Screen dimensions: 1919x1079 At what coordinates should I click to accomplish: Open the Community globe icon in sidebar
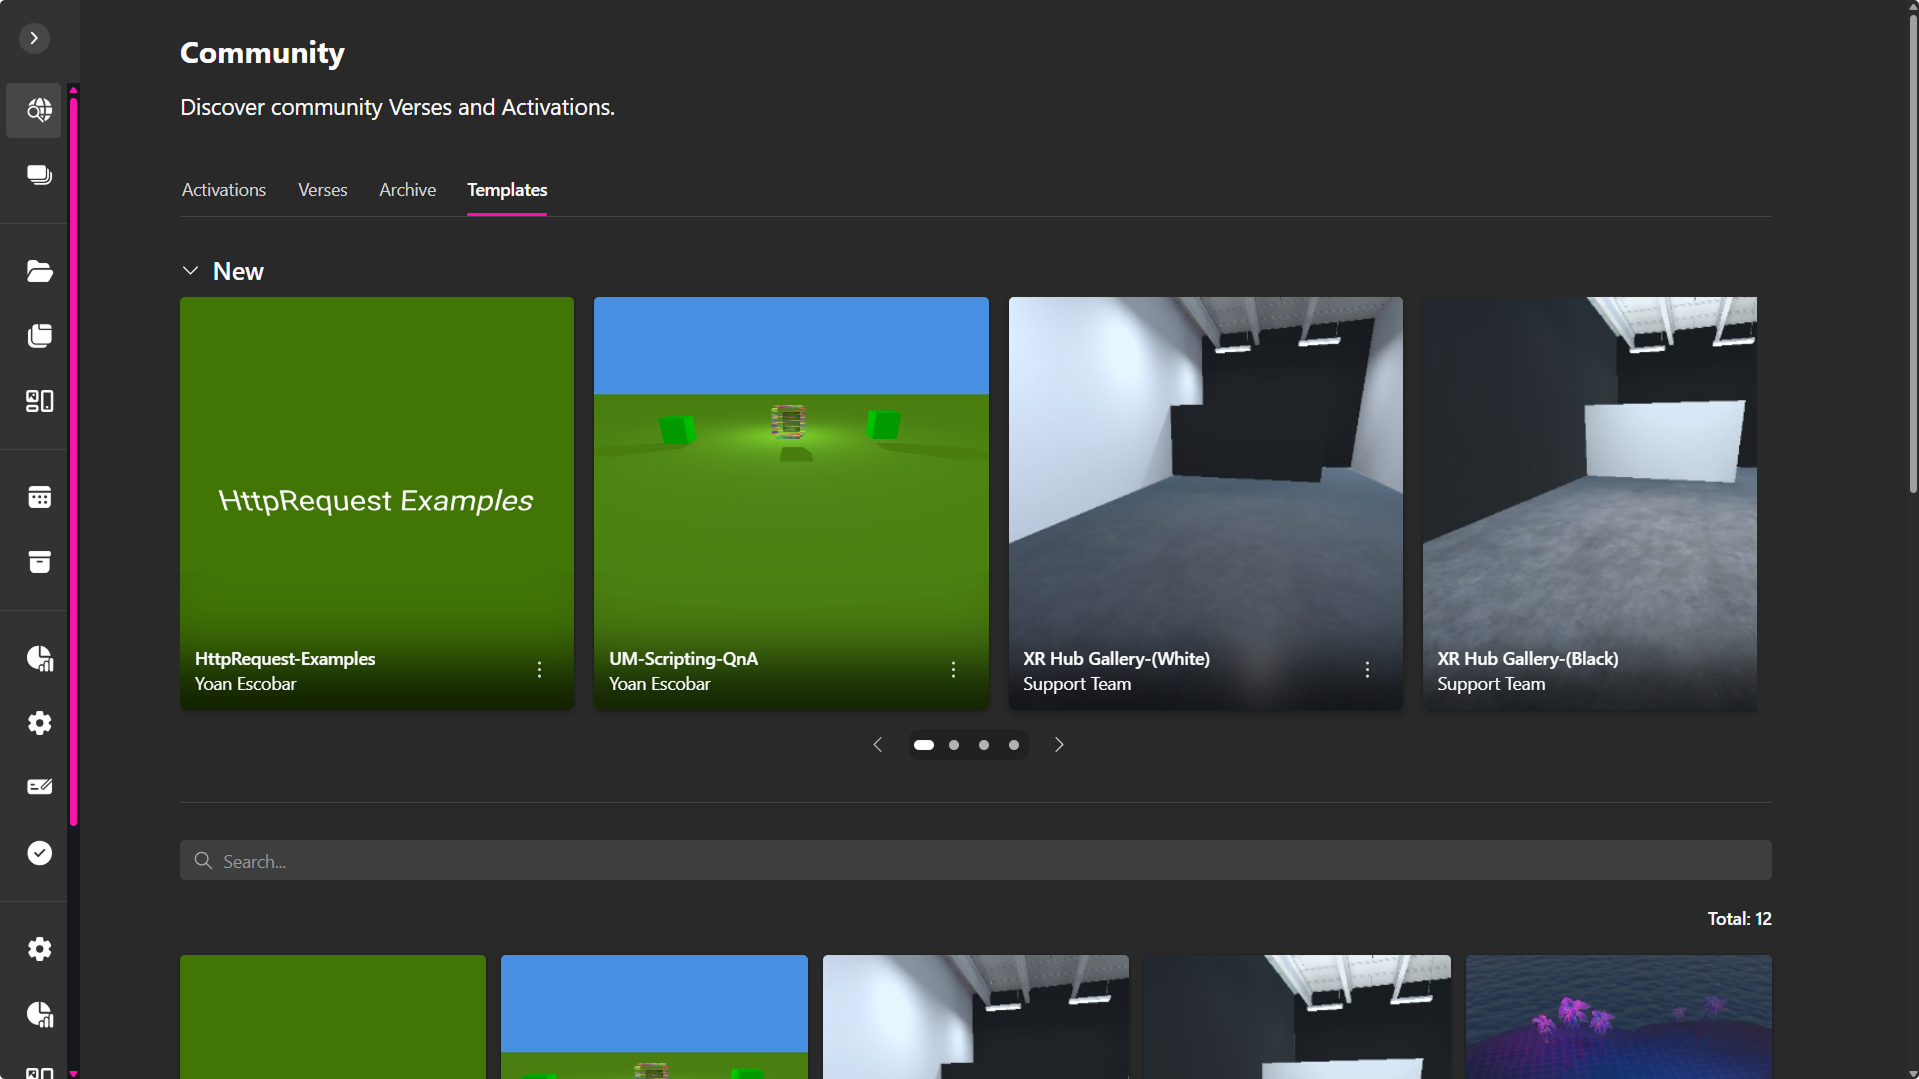click(39, 110)
